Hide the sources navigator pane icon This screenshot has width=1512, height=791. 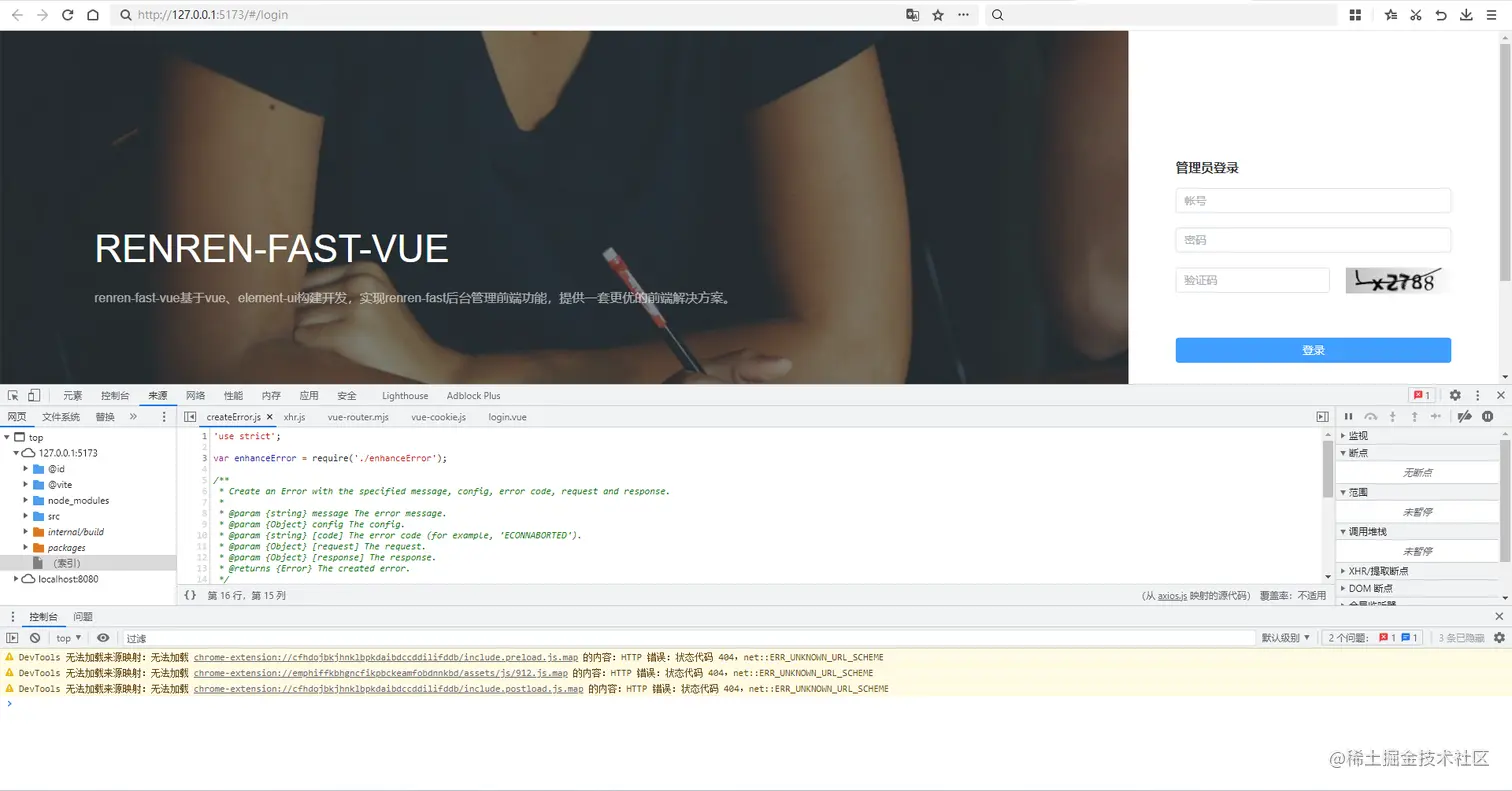click(x=190, y=417)
